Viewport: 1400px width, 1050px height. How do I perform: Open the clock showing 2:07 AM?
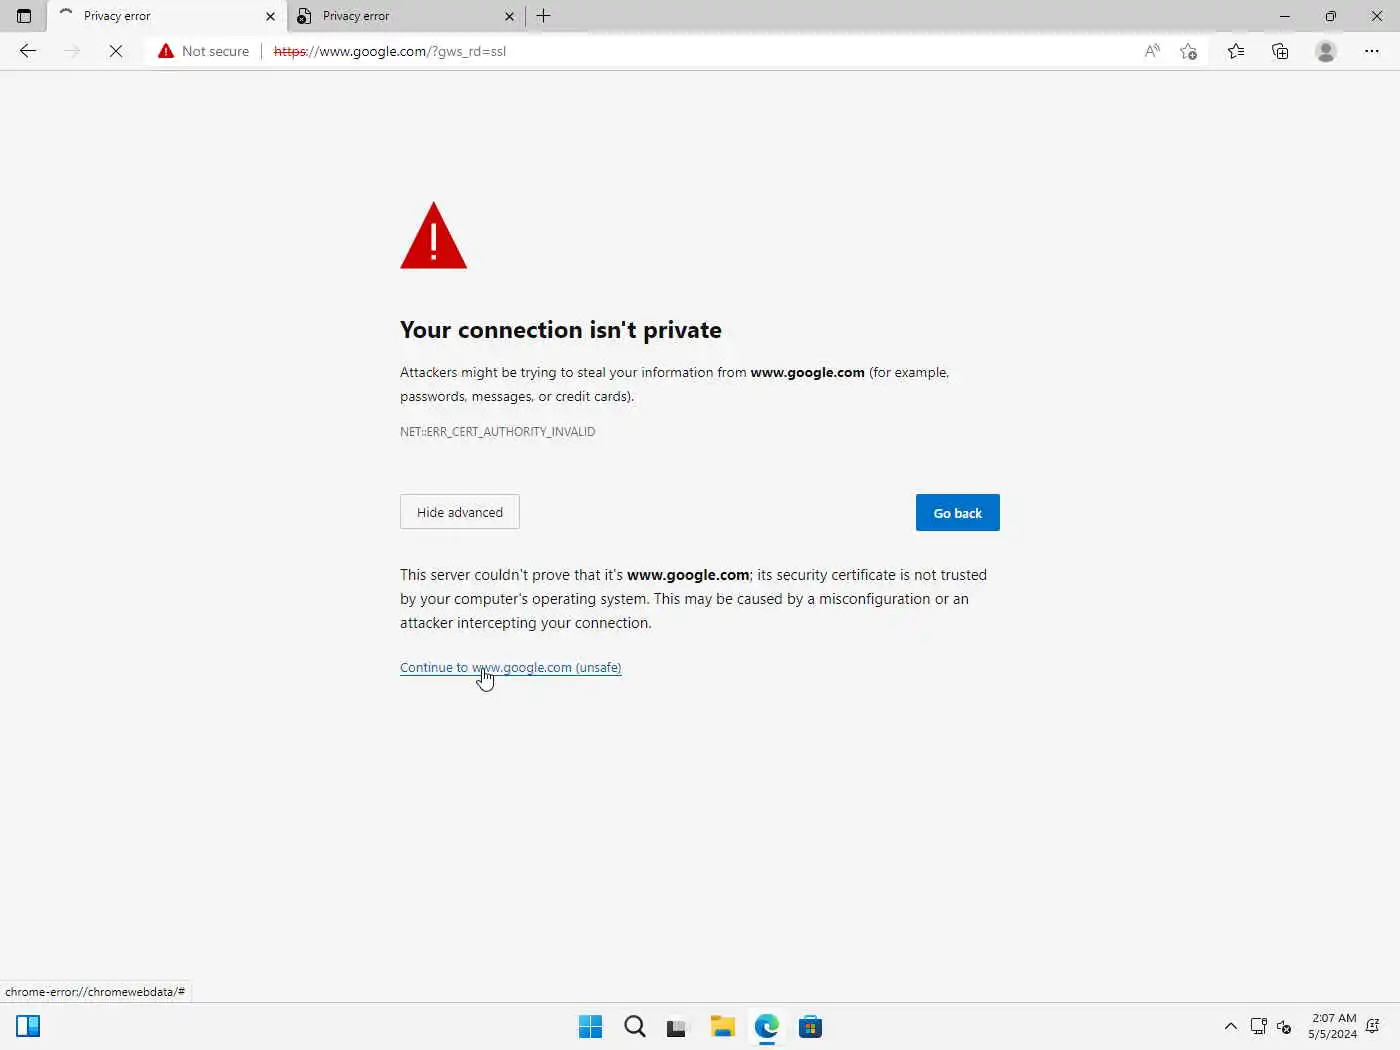coord(1332,1026)
